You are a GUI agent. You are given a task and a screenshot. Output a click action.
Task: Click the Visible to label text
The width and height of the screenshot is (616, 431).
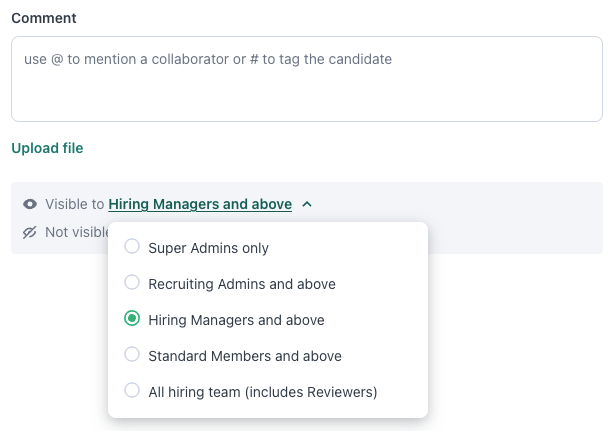(x=75, y=204)
